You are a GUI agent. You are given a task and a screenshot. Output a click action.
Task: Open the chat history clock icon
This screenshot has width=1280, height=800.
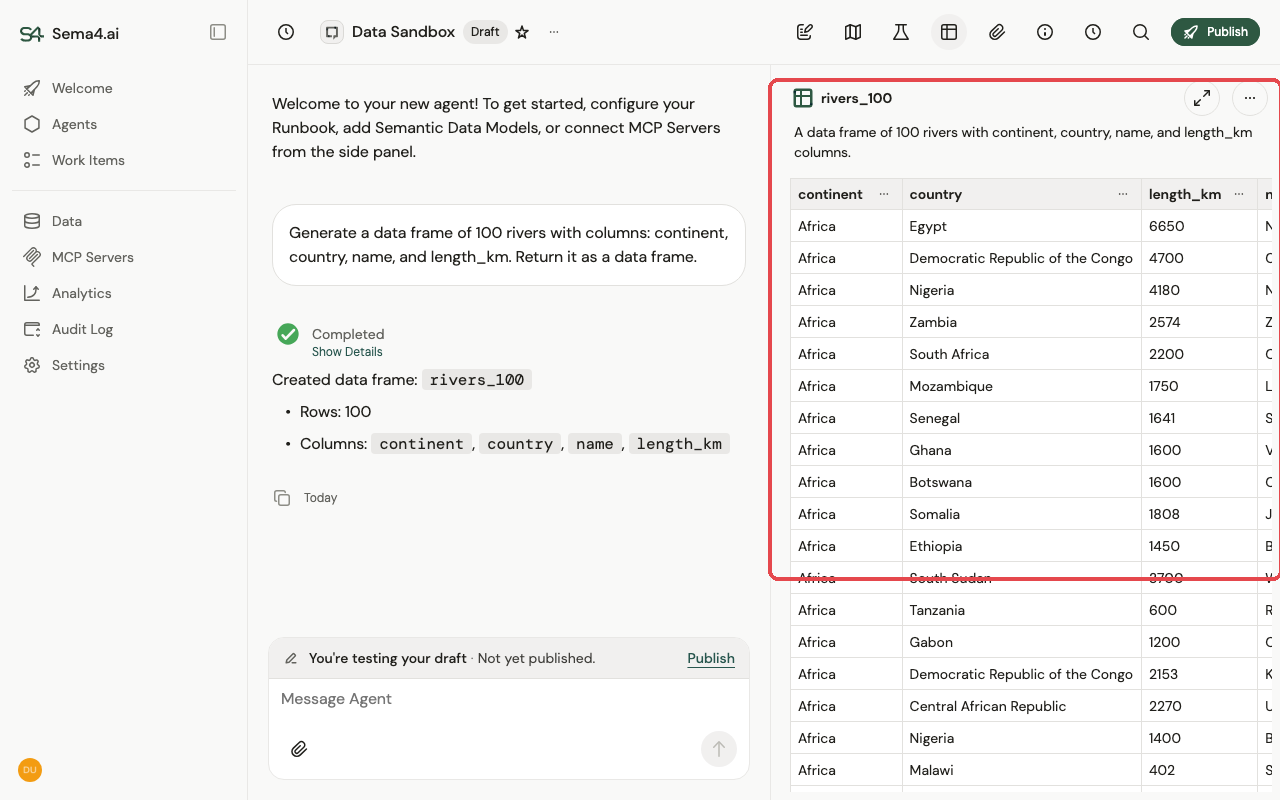pyautogui.click(x=286, y=32)
